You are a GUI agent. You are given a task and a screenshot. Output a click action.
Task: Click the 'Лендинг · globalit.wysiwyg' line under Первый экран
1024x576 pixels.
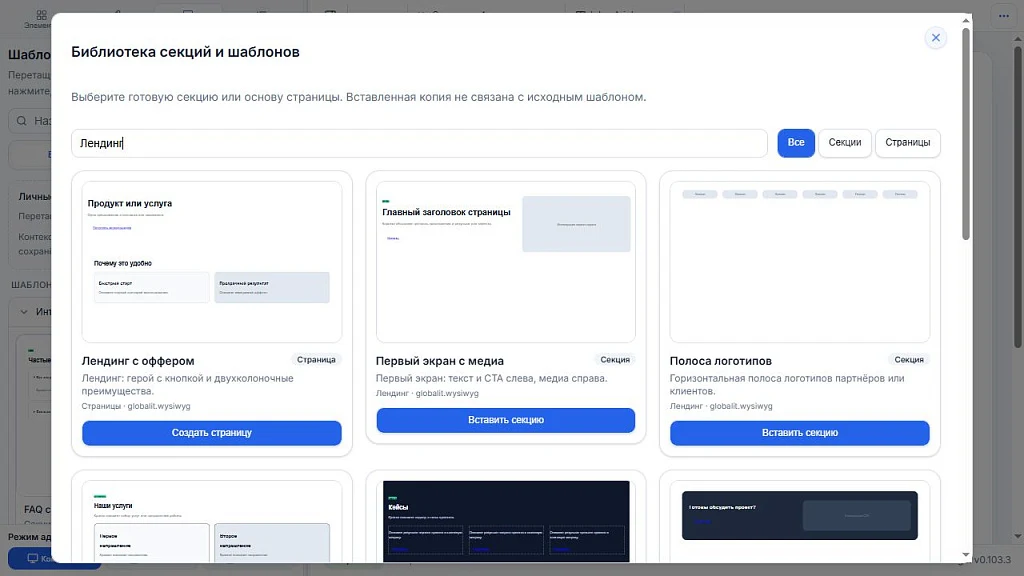[x=427, y=393]
